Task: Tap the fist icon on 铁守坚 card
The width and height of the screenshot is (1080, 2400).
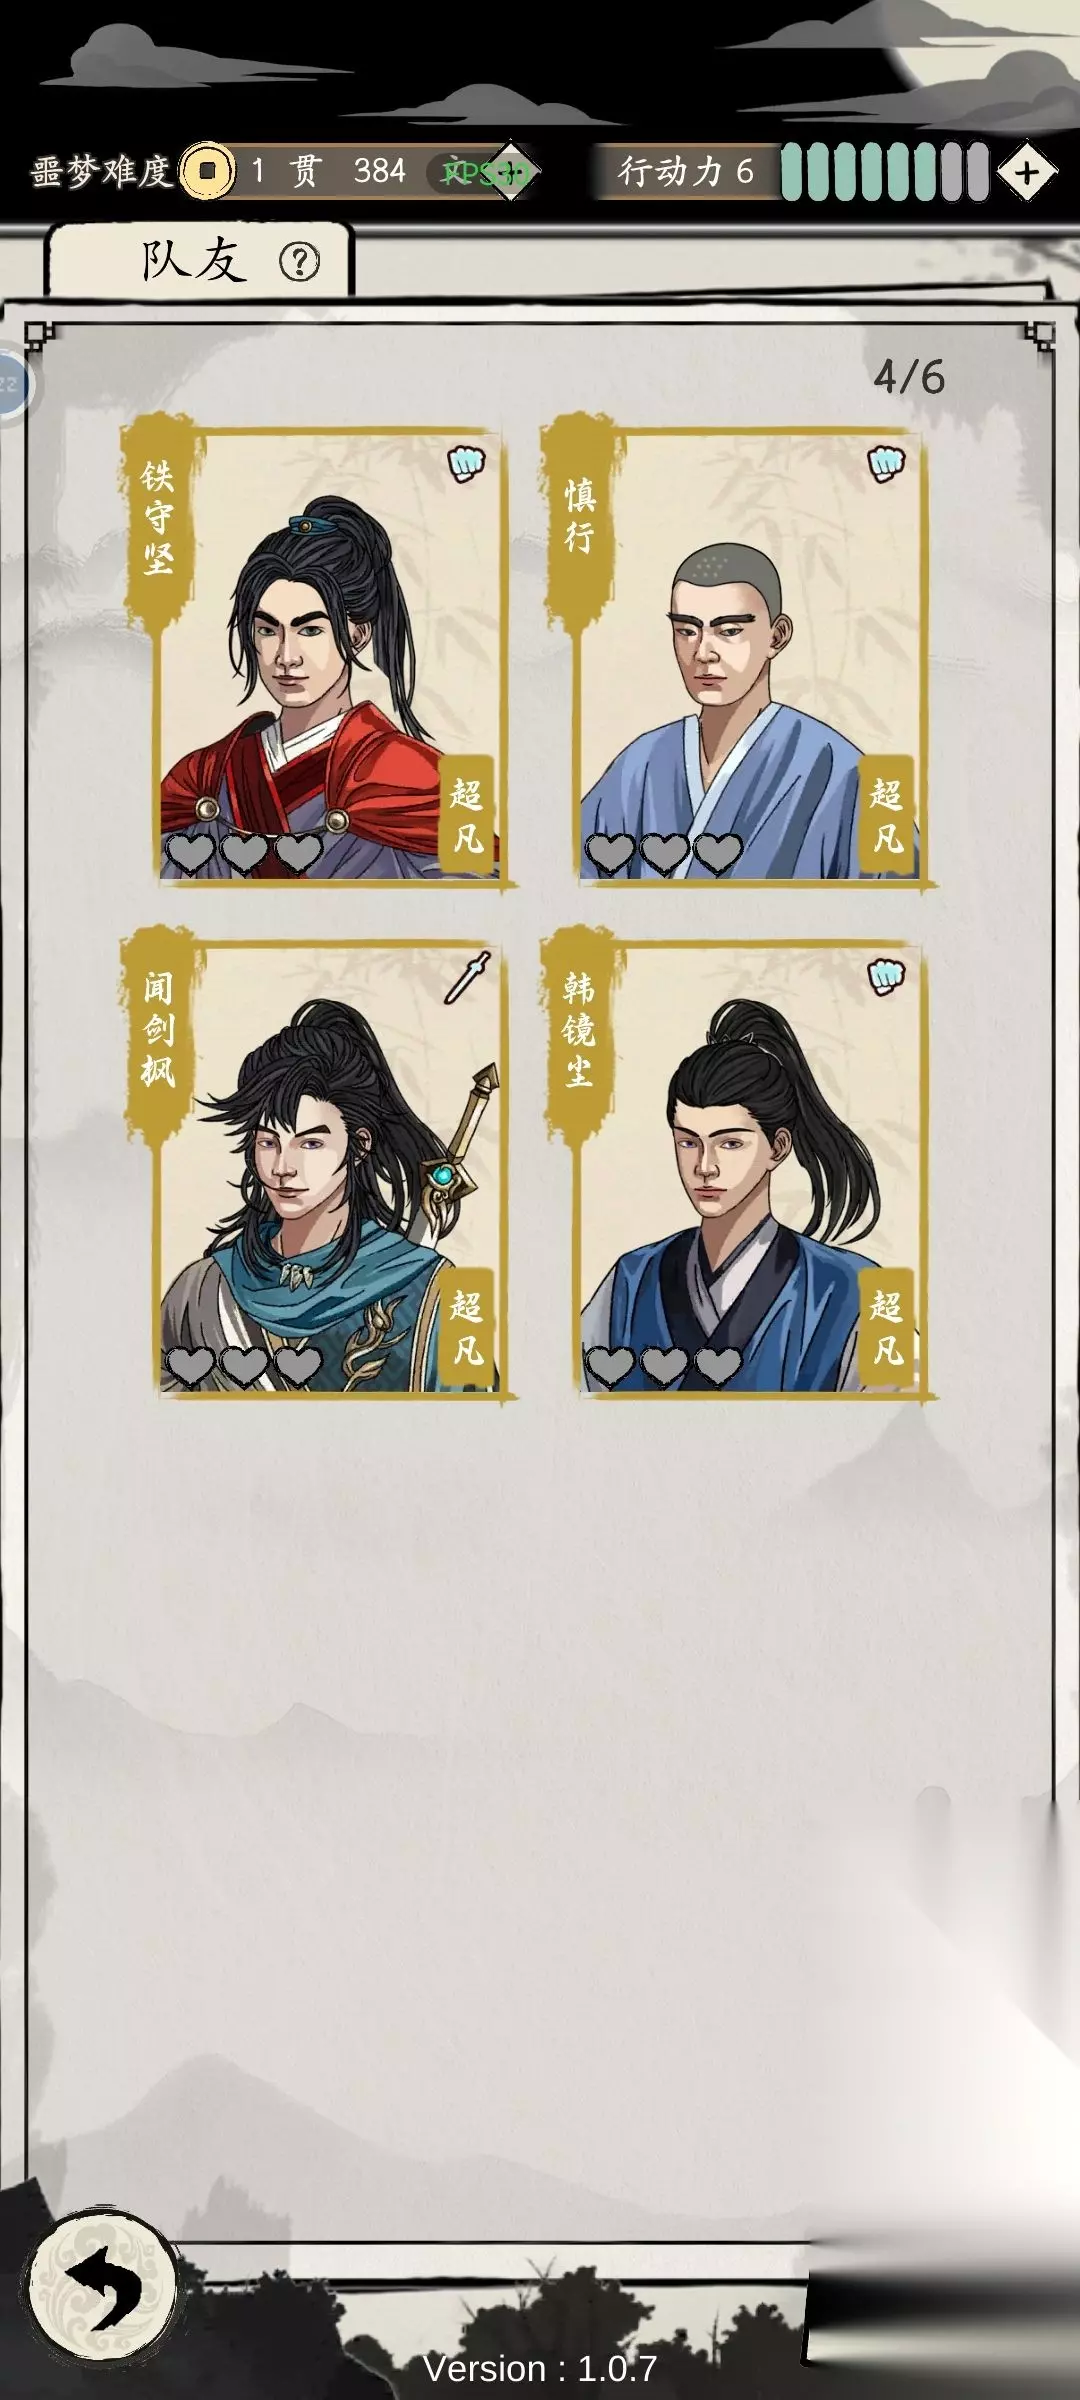Action: (x=465, y=463)
